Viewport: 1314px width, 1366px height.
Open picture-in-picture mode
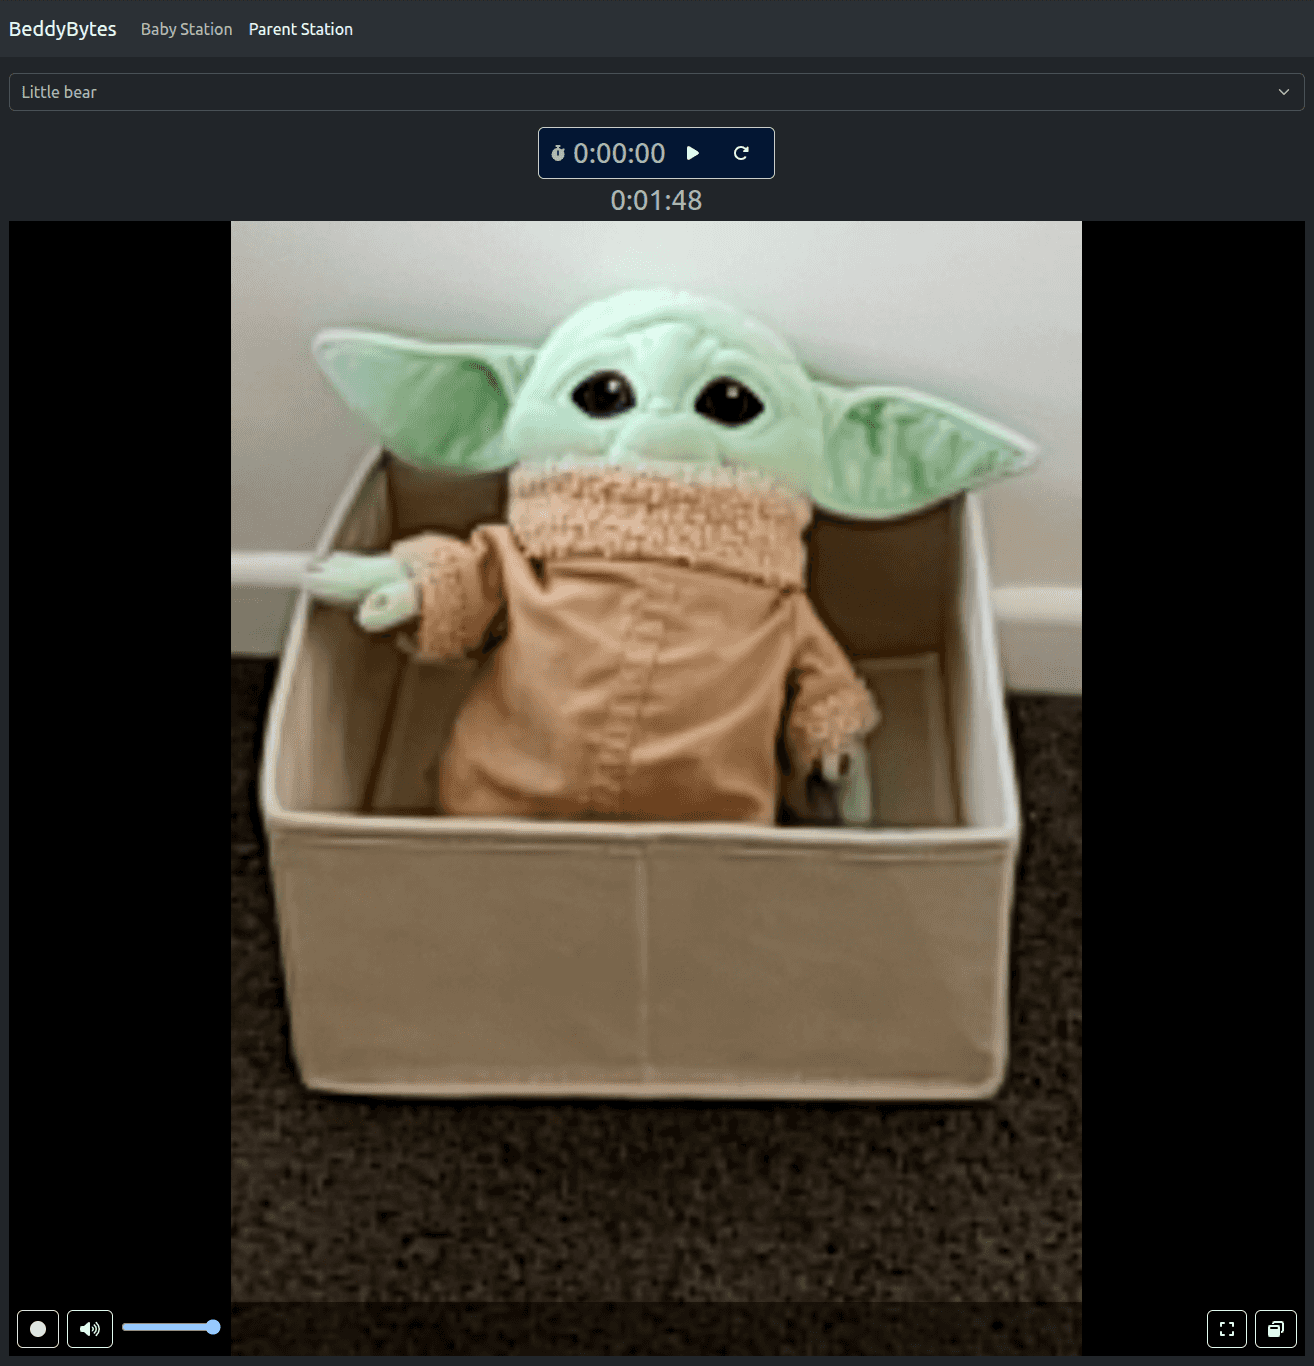(1276, 1329)
